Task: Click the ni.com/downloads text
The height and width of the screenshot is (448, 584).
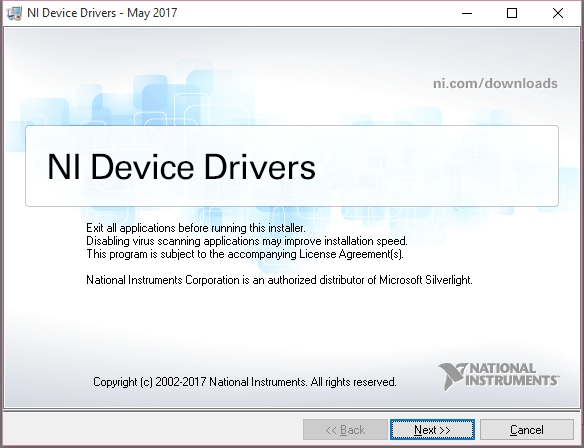Action: [495, 83]
